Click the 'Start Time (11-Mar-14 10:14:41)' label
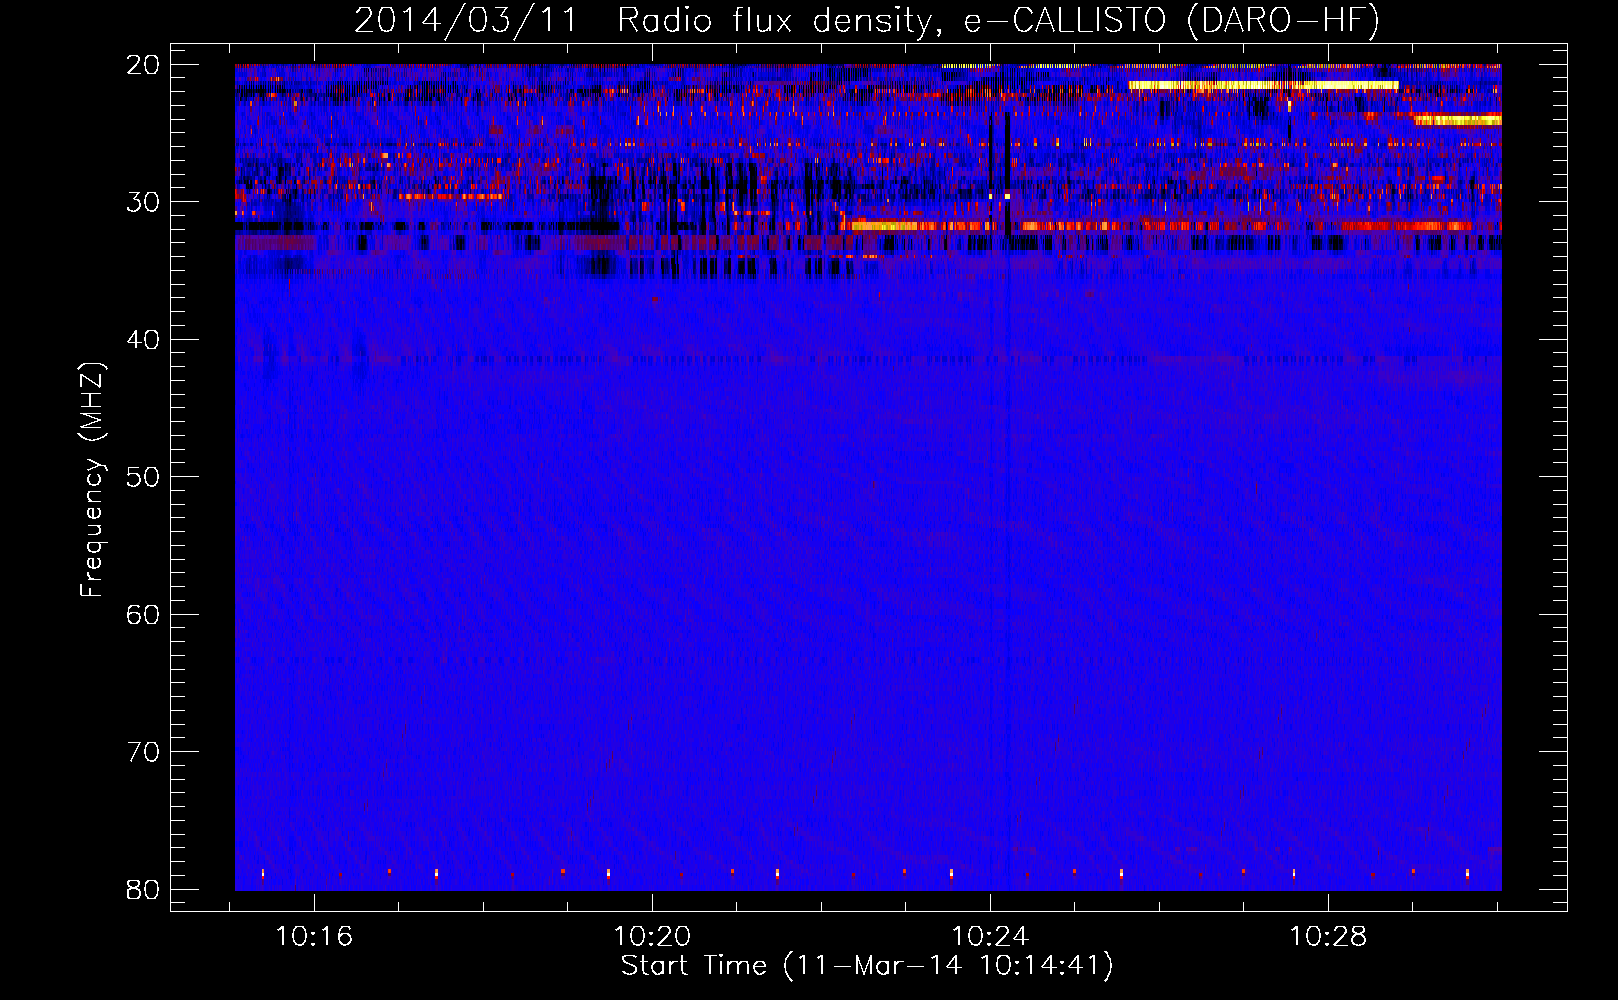 coord(867,966)
